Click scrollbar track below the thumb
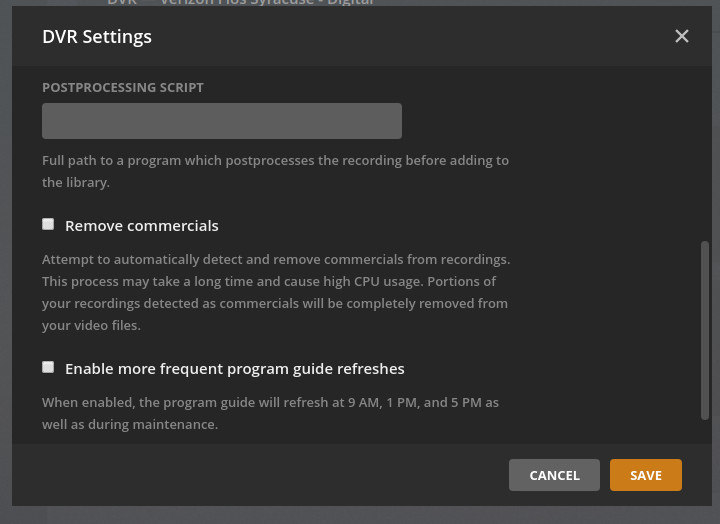This screenshot has height=524, width=720. pyautogui.click(x=705, y=432)
